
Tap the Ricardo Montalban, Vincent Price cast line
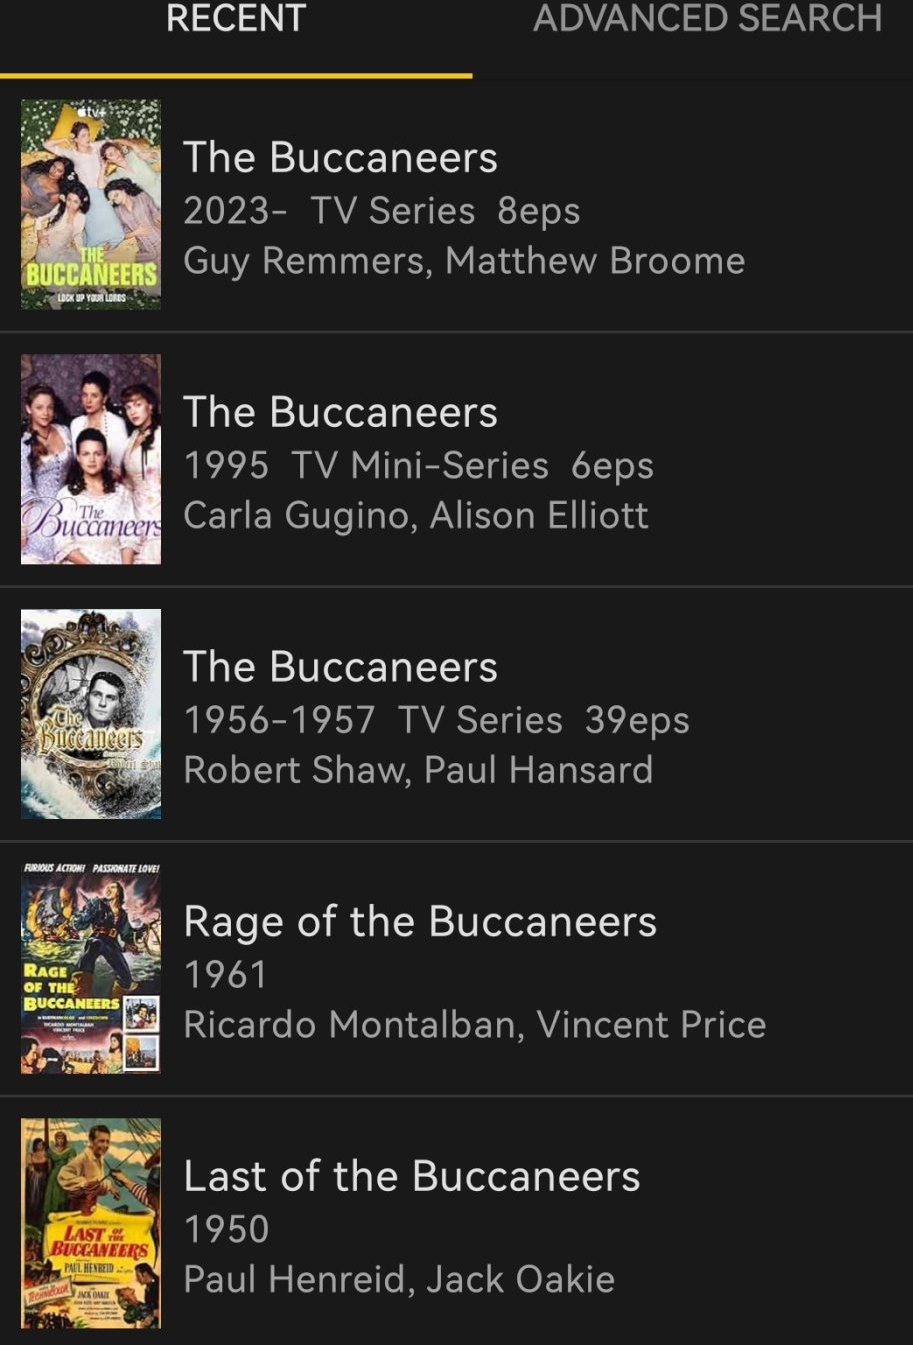475,1025
